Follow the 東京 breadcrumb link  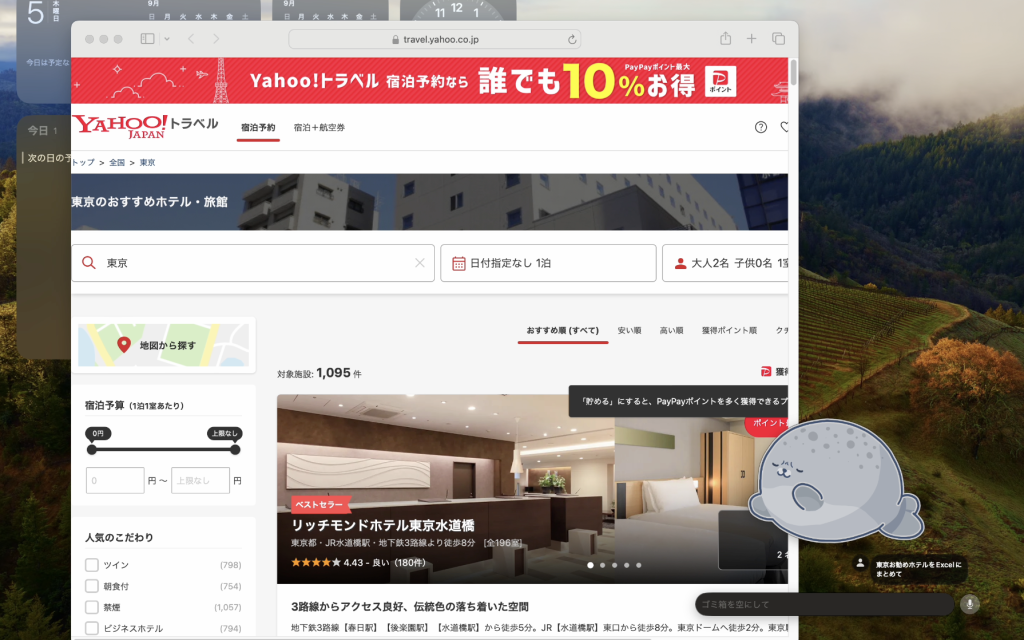[148, 163]
